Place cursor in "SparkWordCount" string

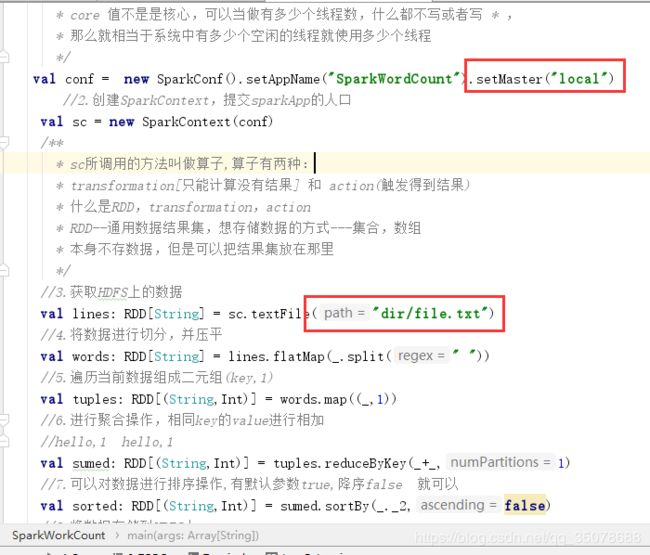click(x=394, y=78)
